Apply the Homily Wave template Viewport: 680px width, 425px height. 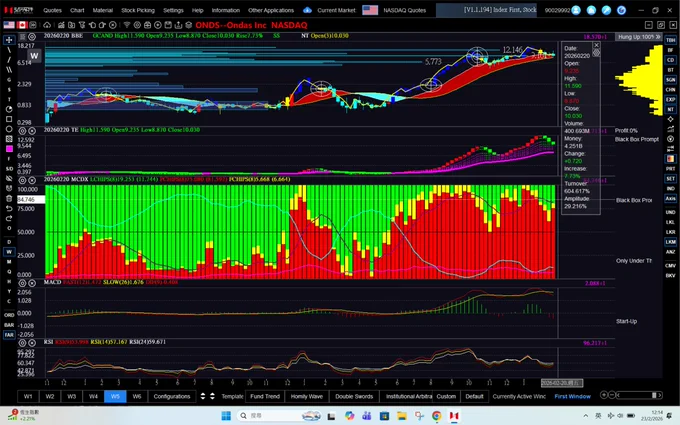point(307,396)
